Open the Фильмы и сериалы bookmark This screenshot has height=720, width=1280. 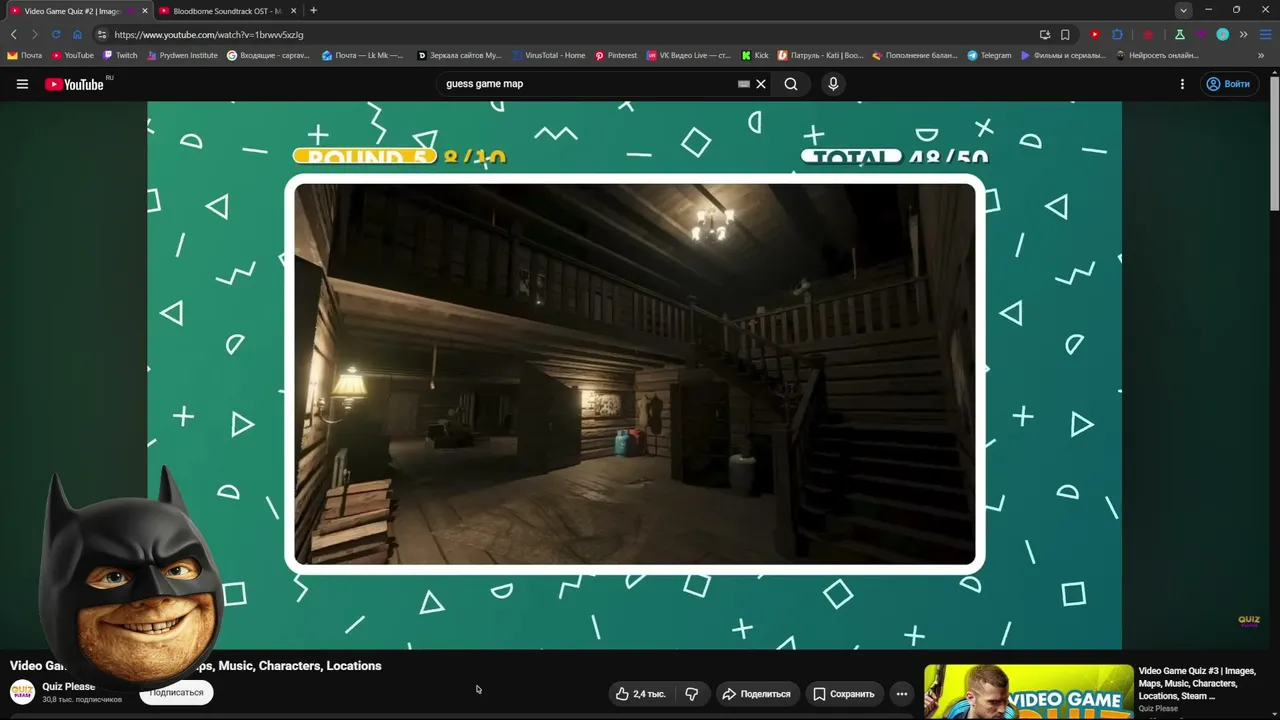tap(1063, 56)
